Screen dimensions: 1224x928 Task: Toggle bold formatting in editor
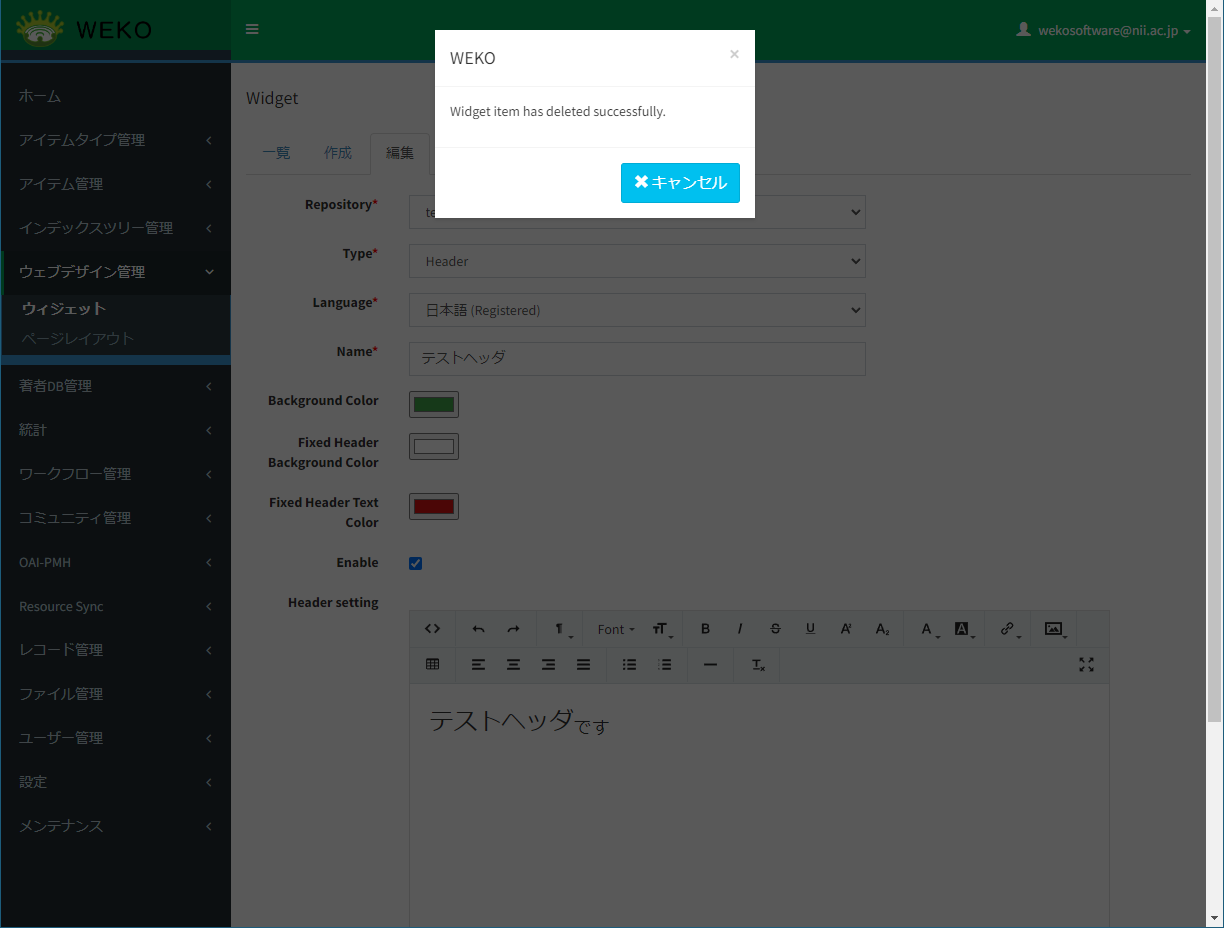[705, 629]
